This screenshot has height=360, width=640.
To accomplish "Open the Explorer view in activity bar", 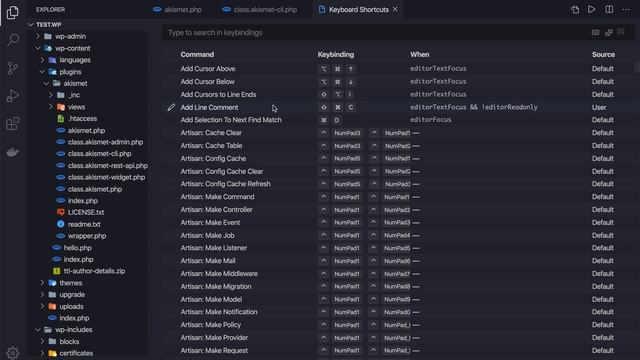I will point(13,13).
